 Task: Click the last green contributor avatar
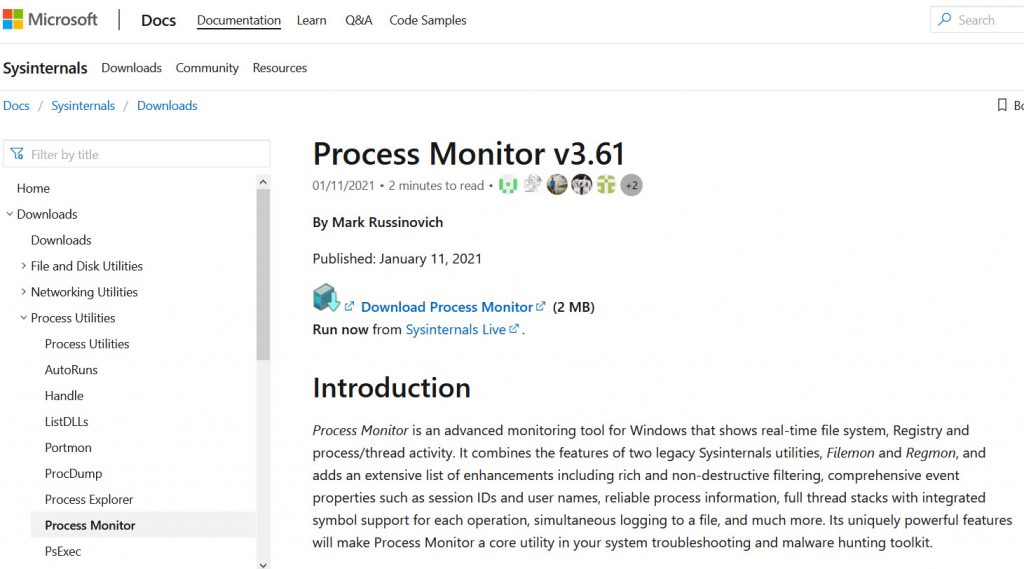[606, 185]
